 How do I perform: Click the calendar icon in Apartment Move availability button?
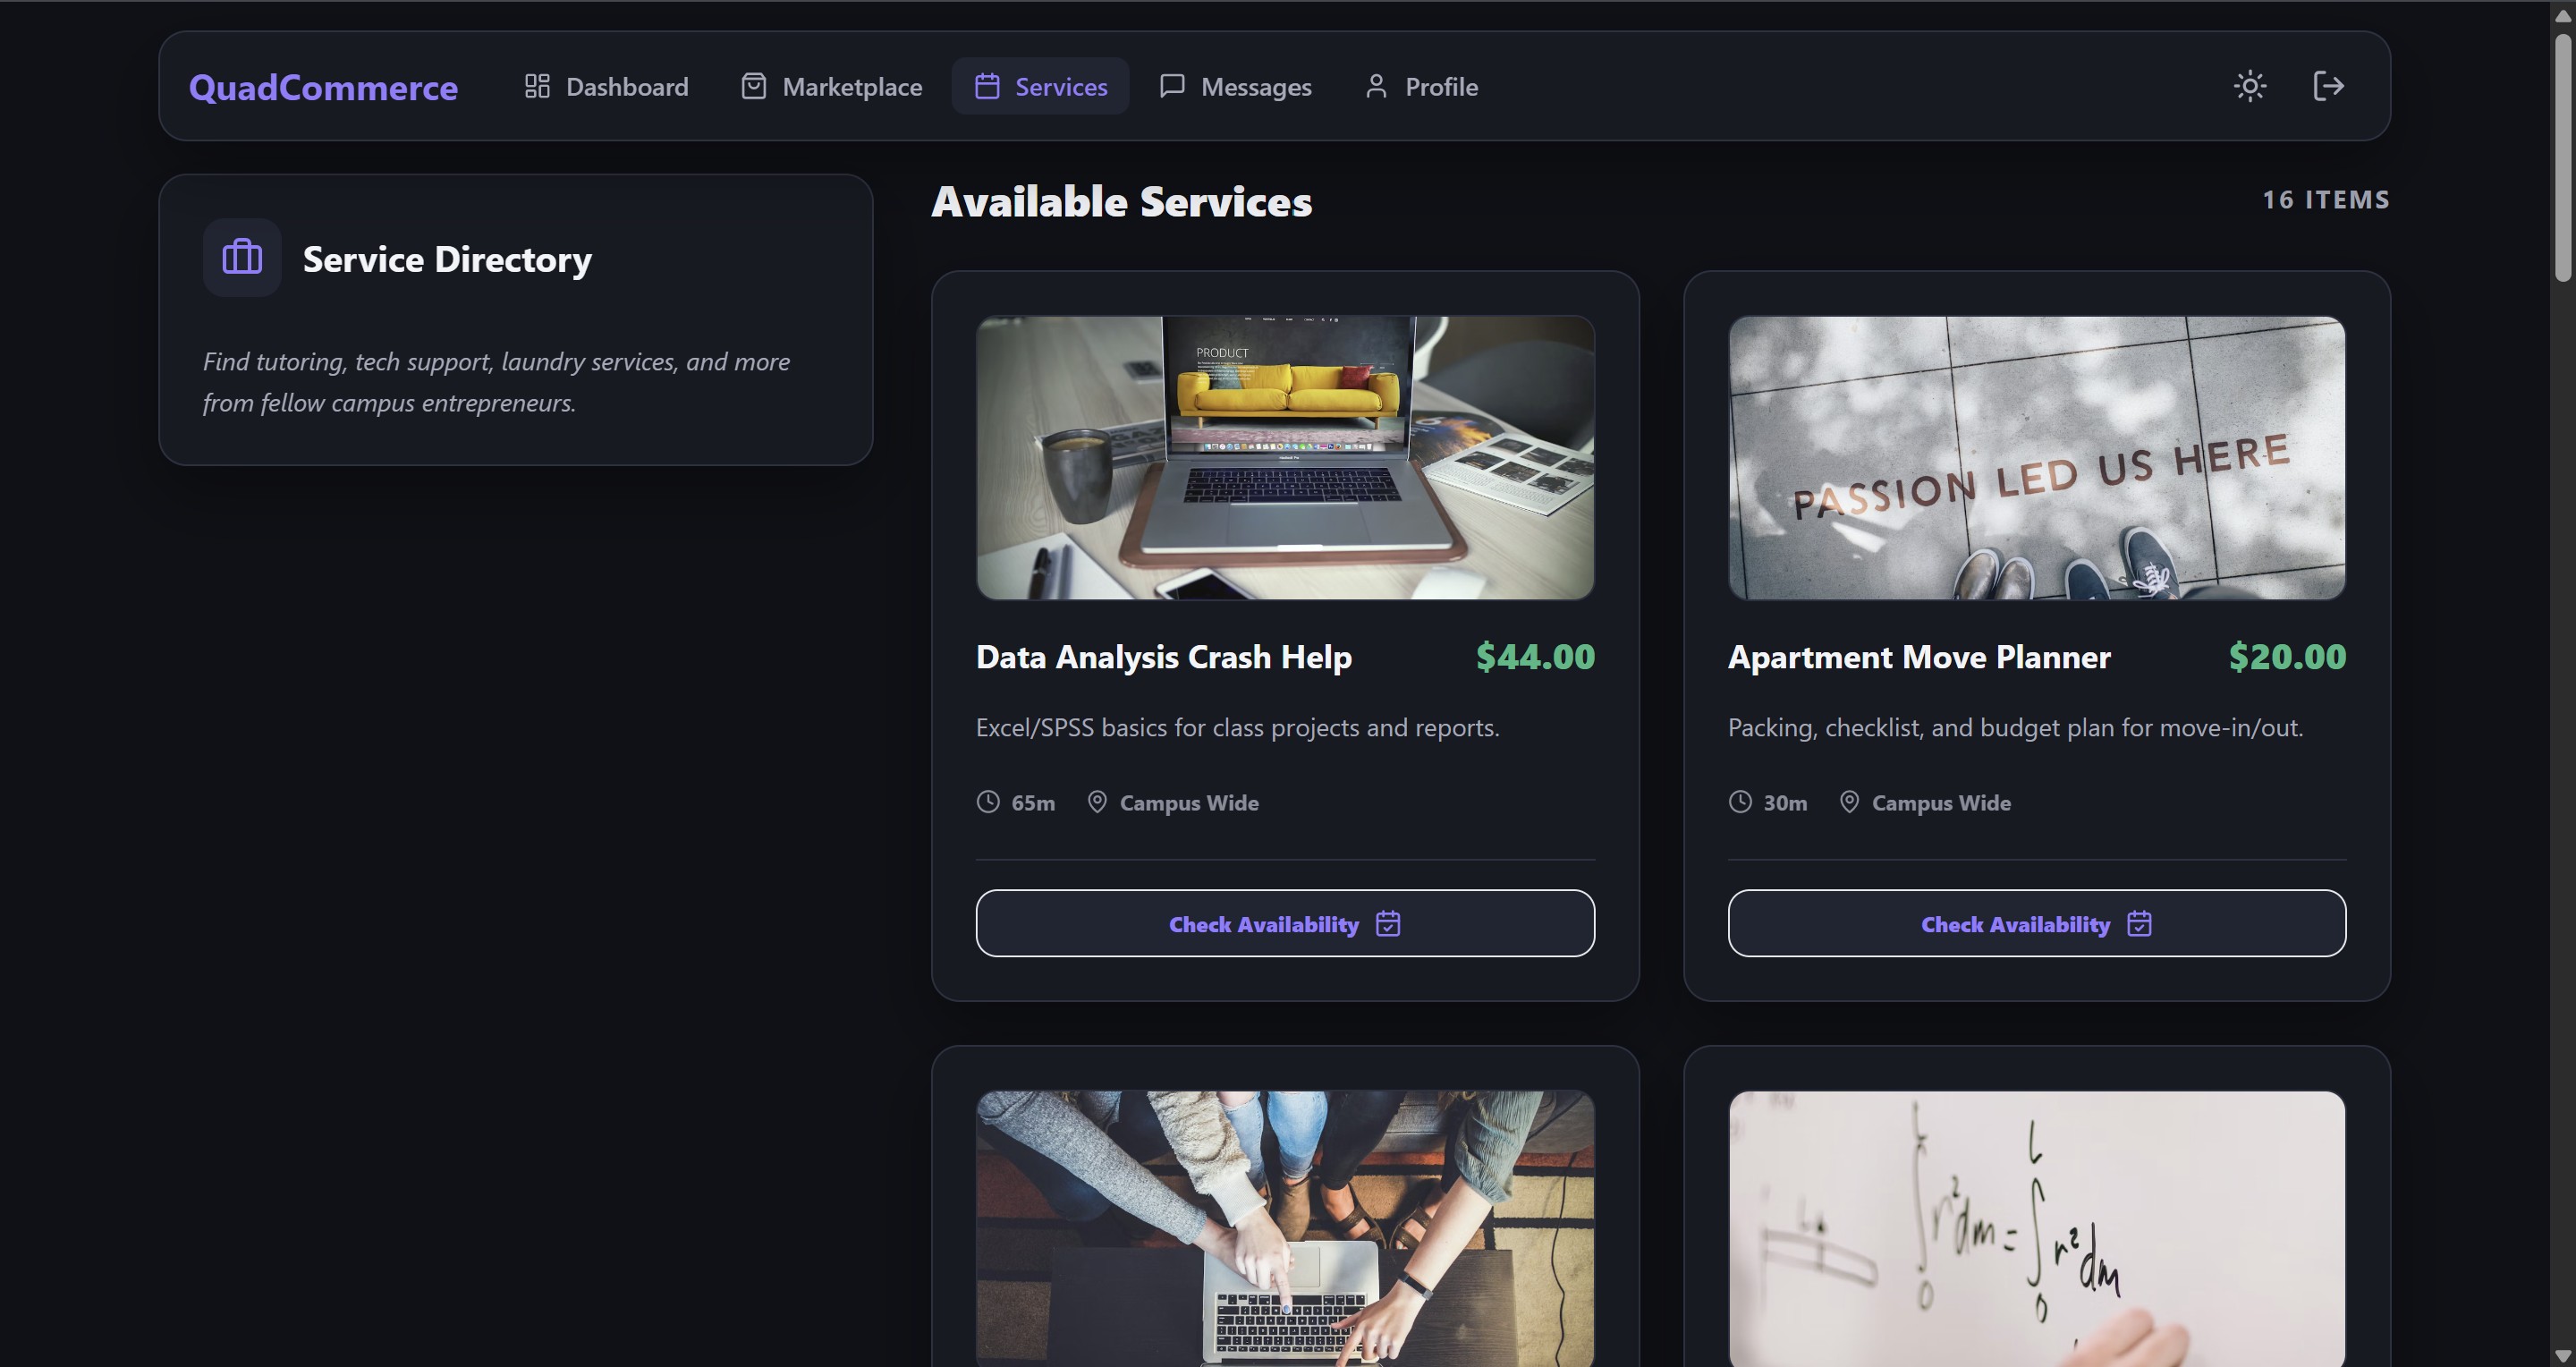coord(2139,923)
